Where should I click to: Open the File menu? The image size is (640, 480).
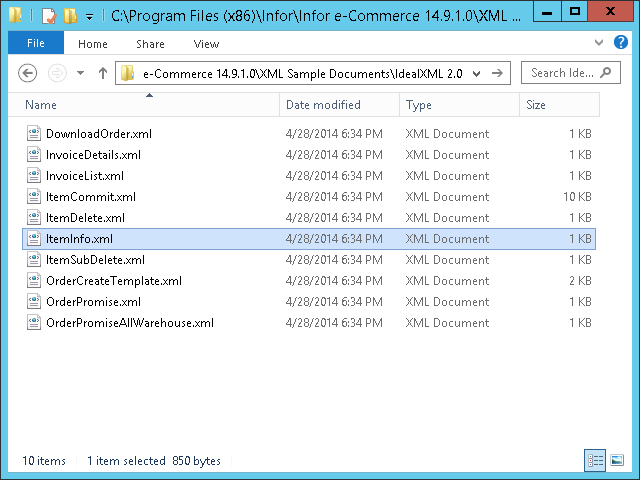(35, 44)
